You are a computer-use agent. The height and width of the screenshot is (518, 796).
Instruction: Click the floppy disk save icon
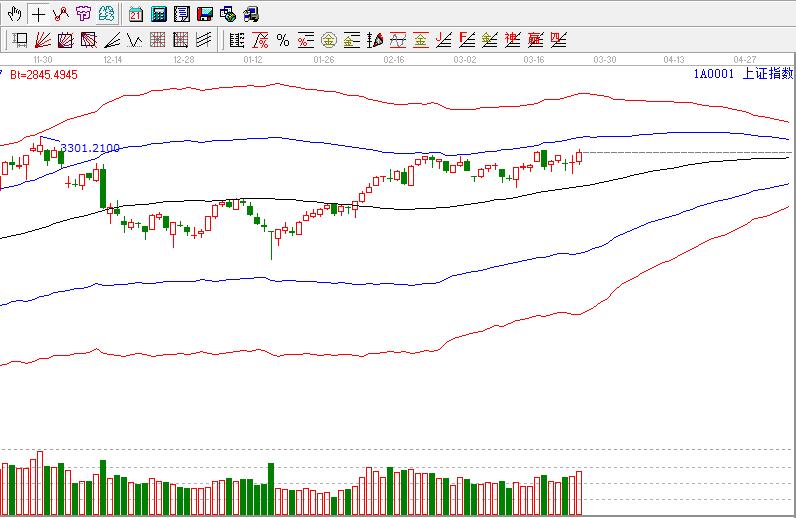tap(204, 14)
